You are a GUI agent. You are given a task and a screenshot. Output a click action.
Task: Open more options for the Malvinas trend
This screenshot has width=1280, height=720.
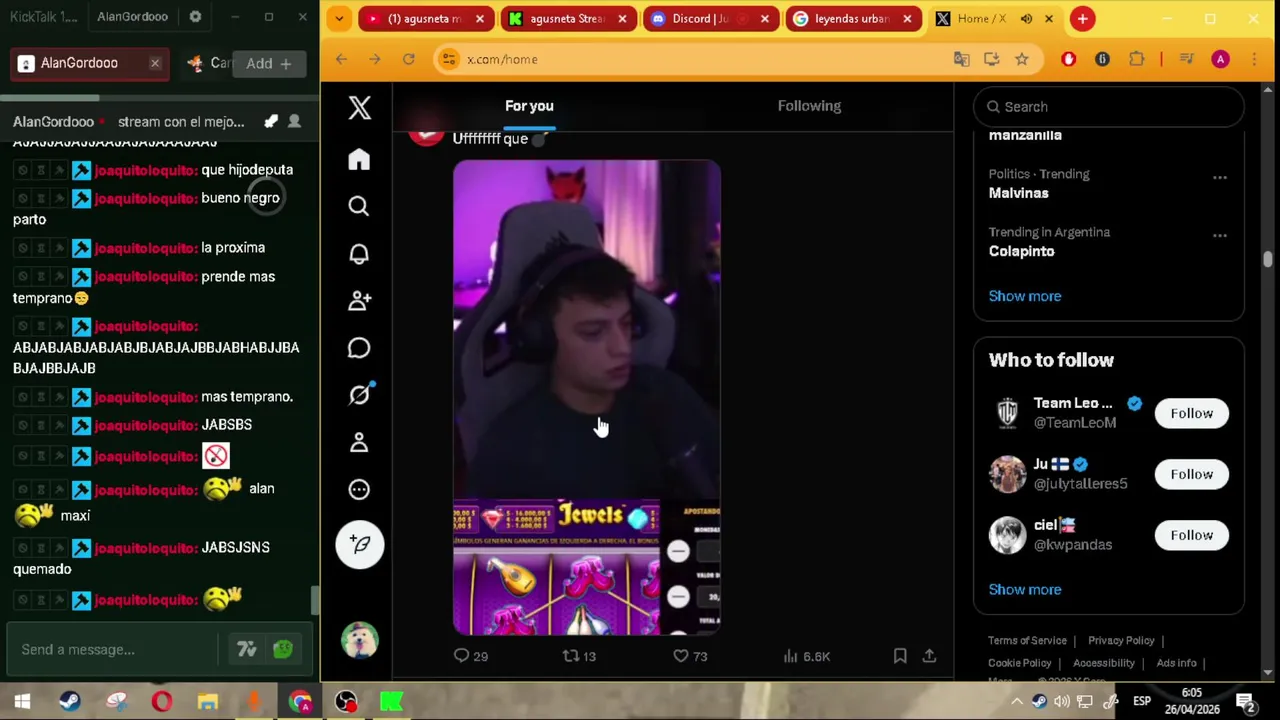pos(1220,178)
